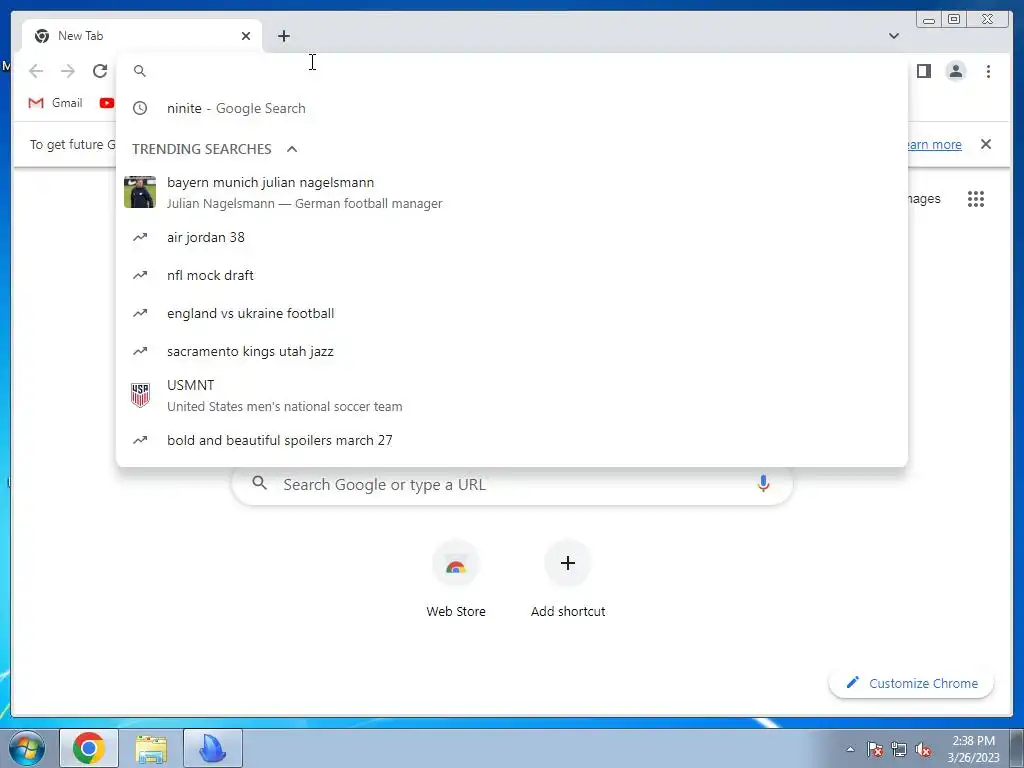Close the New Tab tab
Screen dimensions: 1024x768
[246, 36]
